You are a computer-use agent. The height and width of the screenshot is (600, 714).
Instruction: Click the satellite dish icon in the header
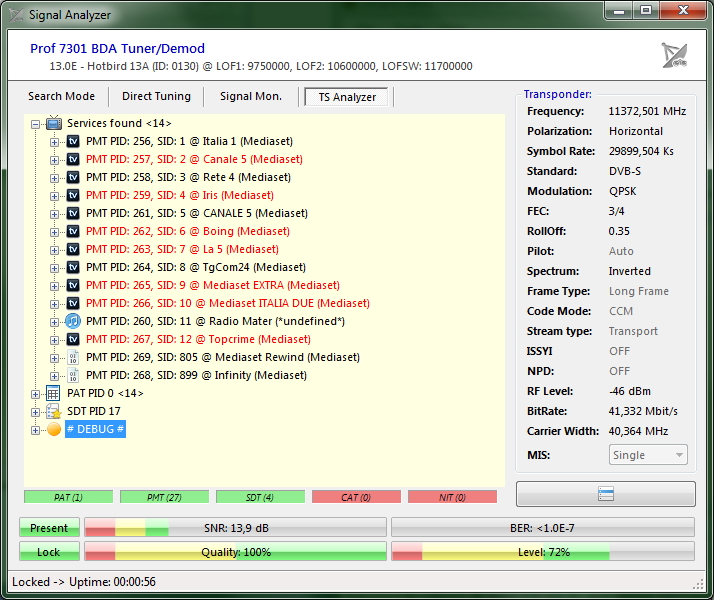click(674, 55)
